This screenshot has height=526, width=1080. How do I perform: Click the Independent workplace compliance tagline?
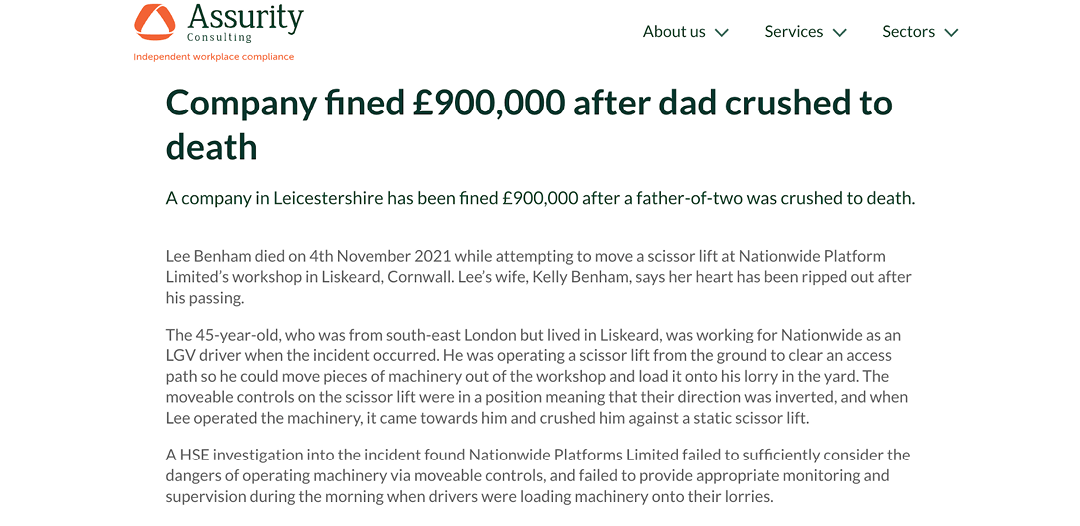[214, 57]
